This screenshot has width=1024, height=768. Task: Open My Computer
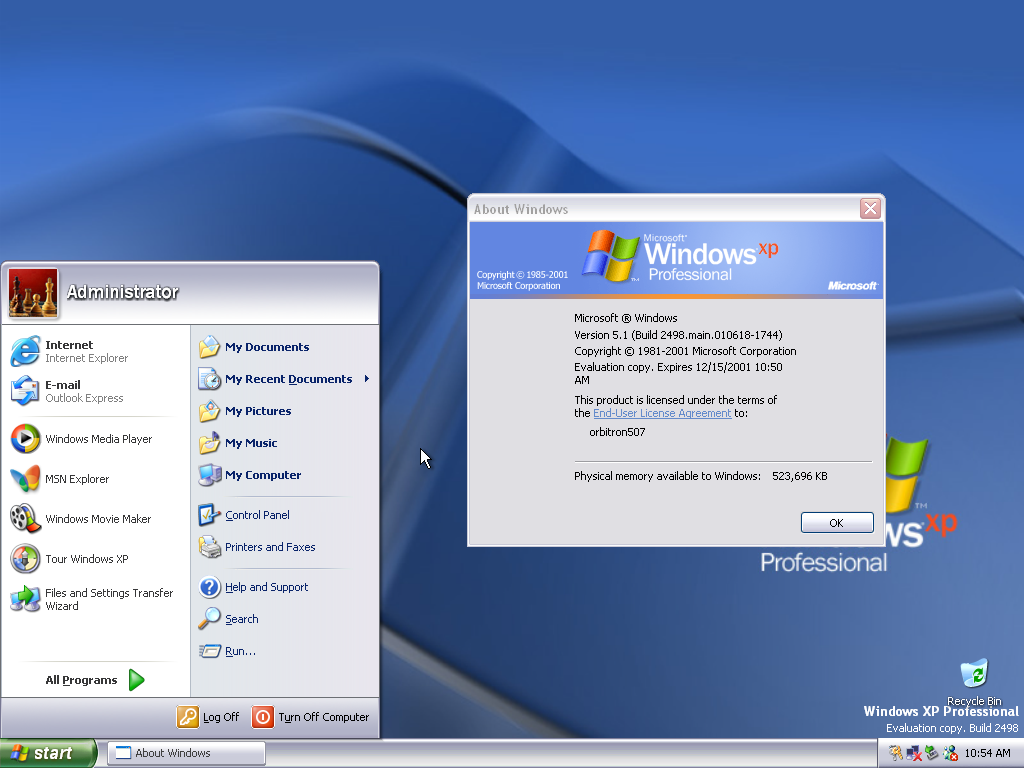tap(285, 475)
